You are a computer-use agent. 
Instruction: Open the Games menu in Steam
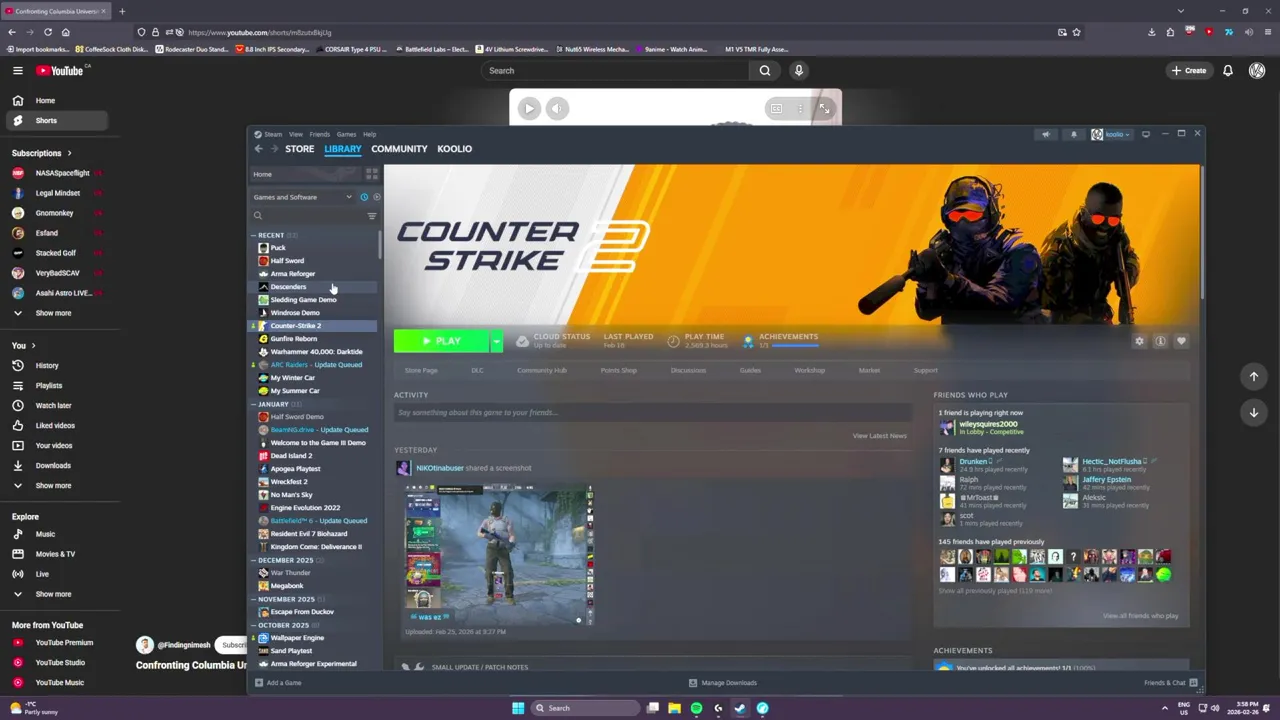tap(346, 134)
